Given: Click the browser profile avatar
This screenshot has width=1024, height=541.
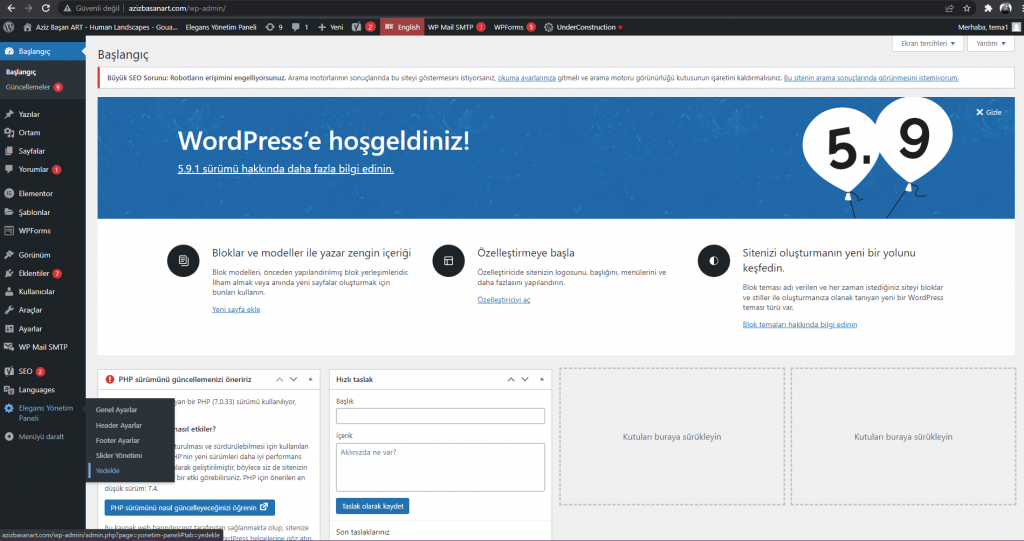Looking at the screenshot, I should coord(1006,8).
